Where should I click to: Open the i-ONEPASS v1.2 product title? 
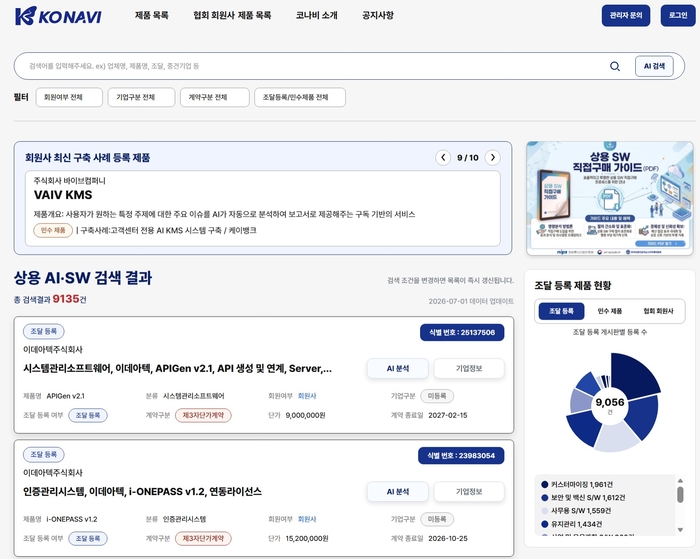[x=142, y=492]
